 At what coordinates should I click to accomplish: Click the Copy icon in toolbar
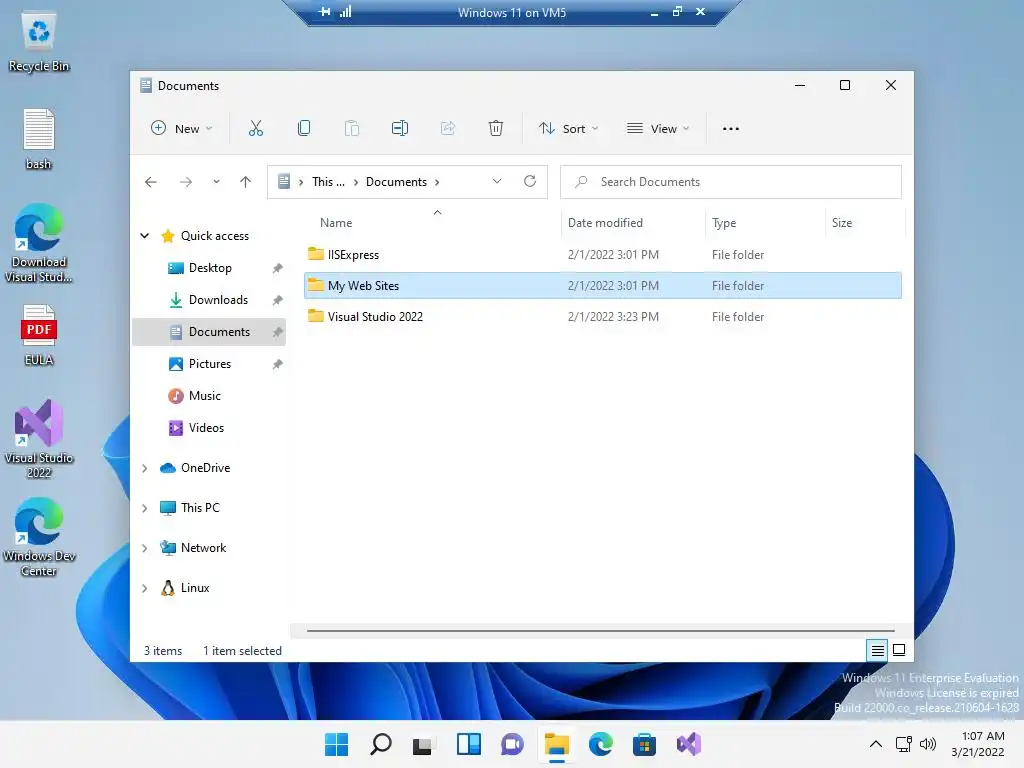[x=304, y=129]
